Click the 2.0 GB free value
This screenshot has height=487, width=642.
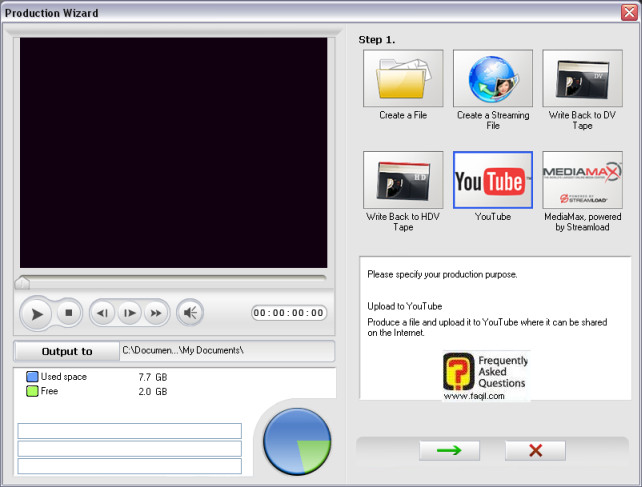pyautogui.click(x=153, y=392)
